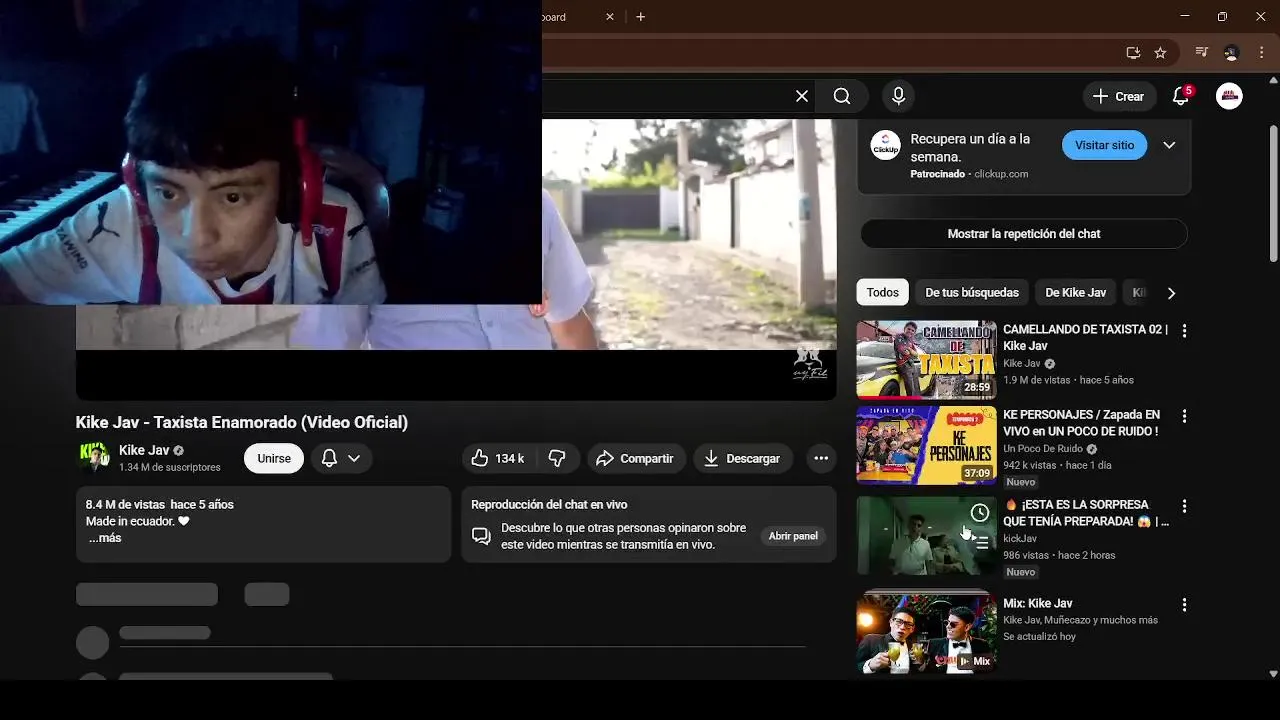
Task: Show more filter chips with right arrow
Action: (1171, 293)
